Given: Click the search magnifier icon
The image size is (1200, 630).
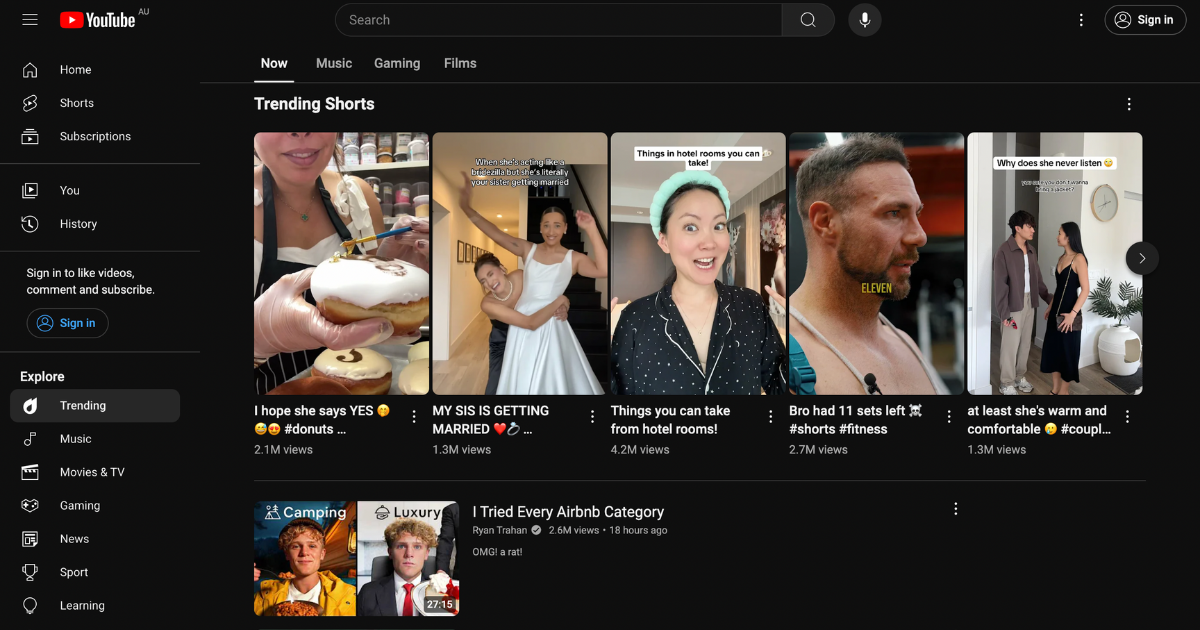Looking at the screenshot, I should (808, 19).
